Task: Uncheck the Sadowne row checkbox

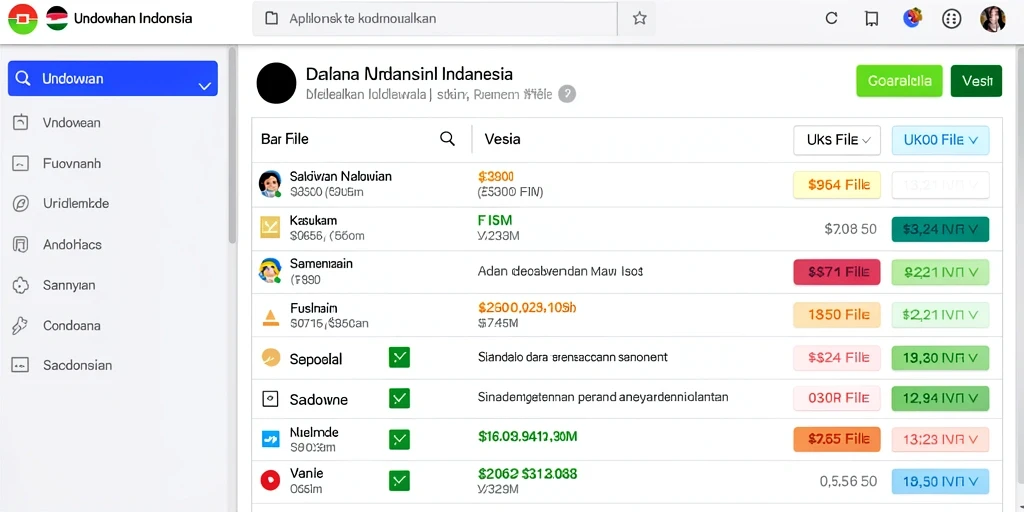Action: [399, 398]
